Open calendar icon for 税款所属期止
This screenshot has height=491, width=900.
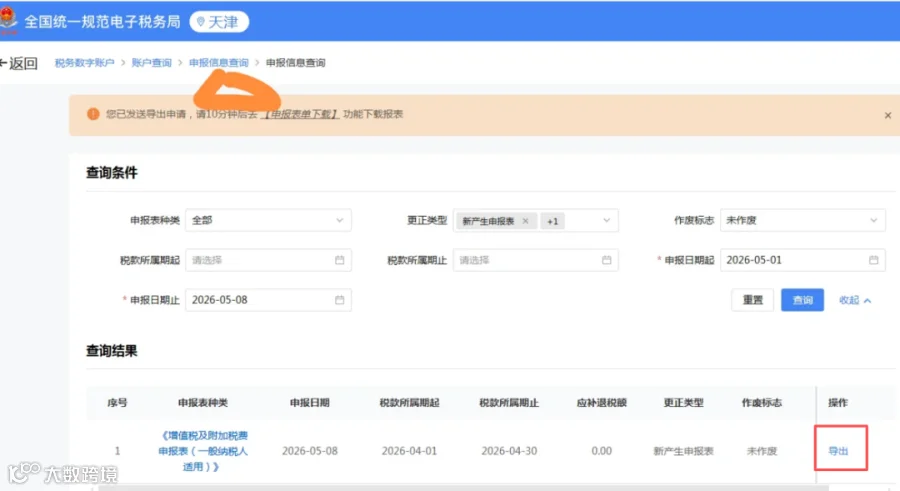click(607, 260)
